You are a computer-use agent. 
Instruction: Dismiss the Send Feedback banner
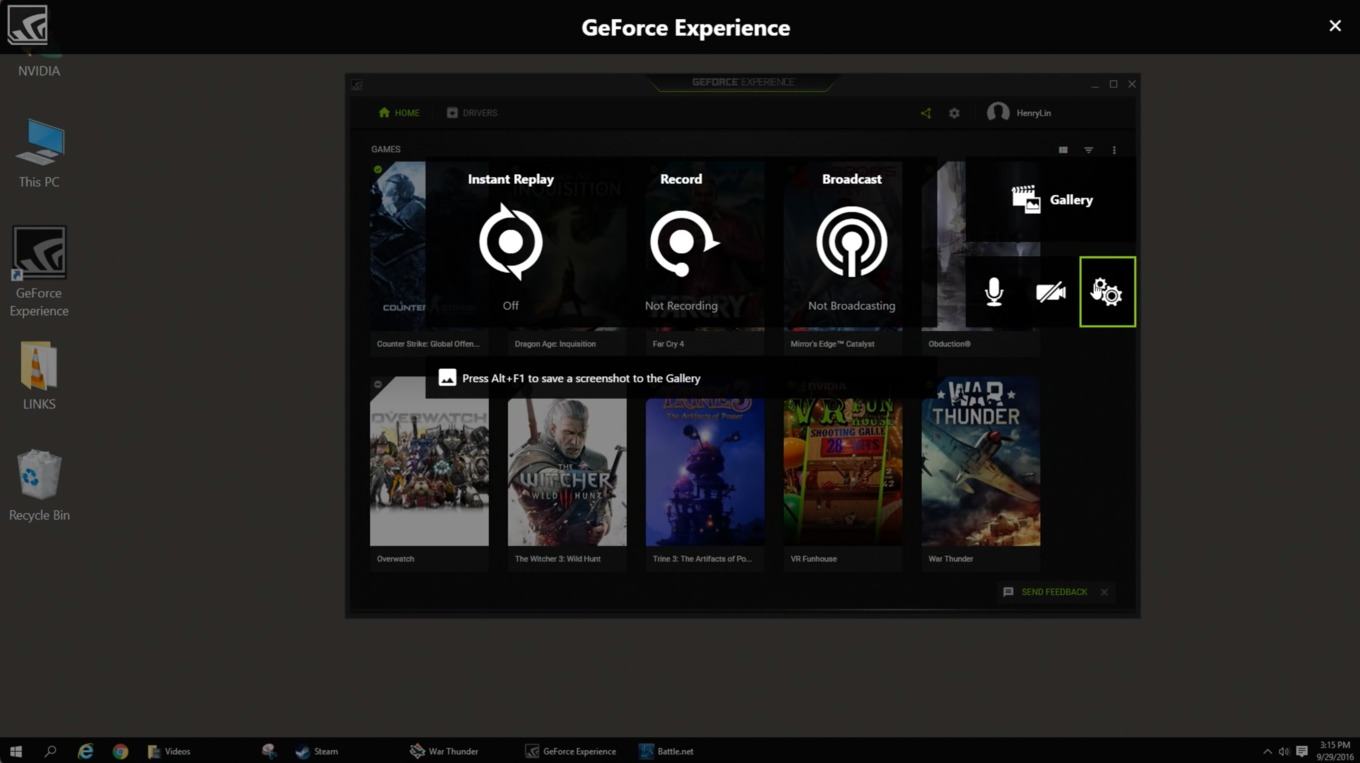click(1104, 592)
